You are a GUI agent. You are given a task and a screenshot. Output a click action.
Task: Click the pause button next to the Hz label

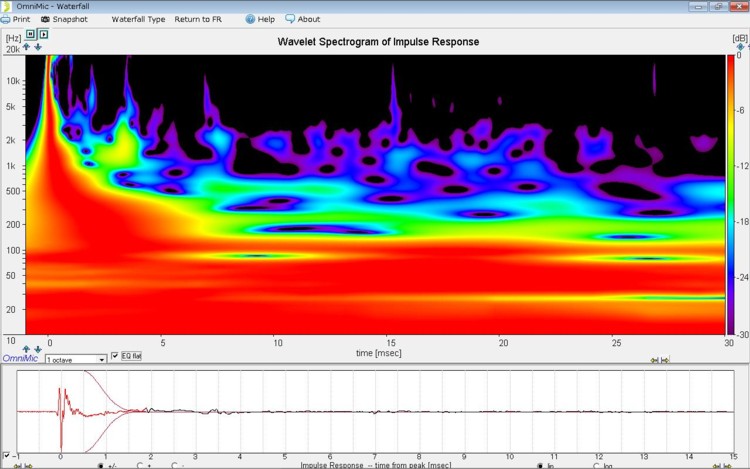[30, 34]
